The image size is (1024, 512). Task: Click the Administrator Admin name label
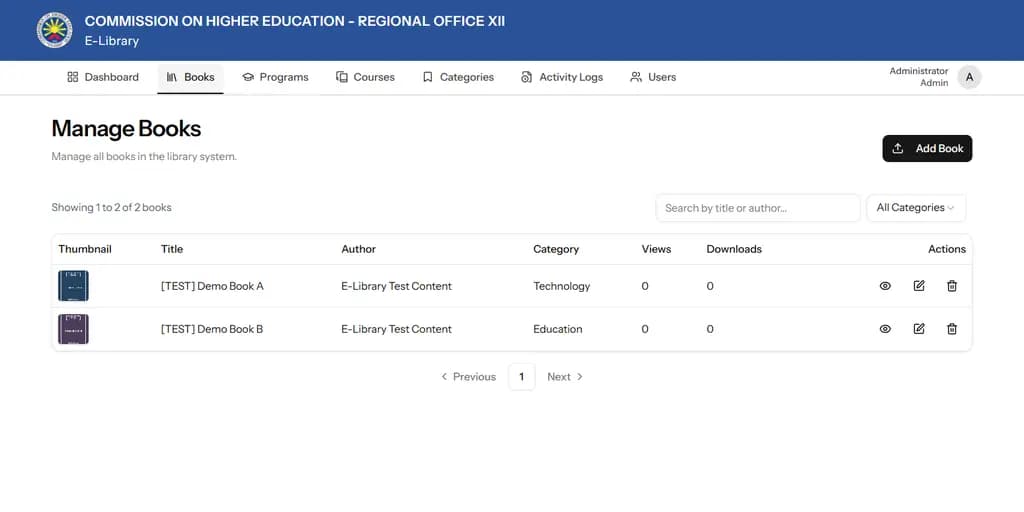919,77
